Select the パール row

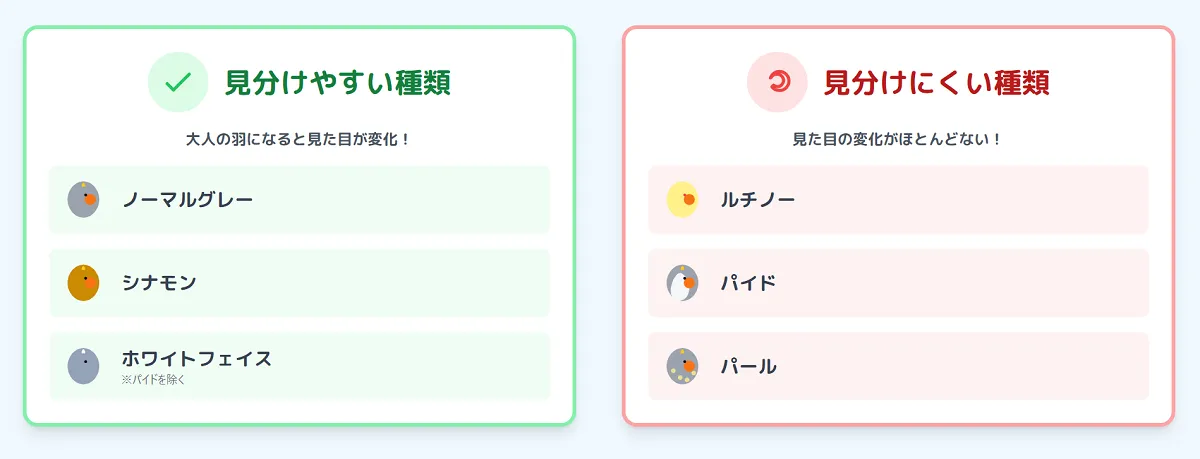(899, 366)
